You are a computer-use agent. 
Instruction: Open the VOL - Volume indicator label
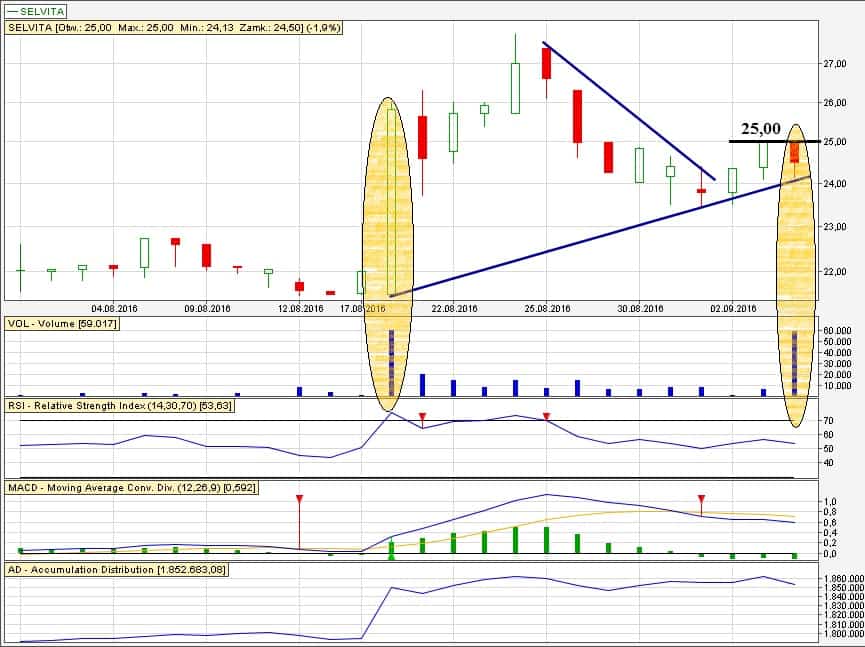click(62, 324)
